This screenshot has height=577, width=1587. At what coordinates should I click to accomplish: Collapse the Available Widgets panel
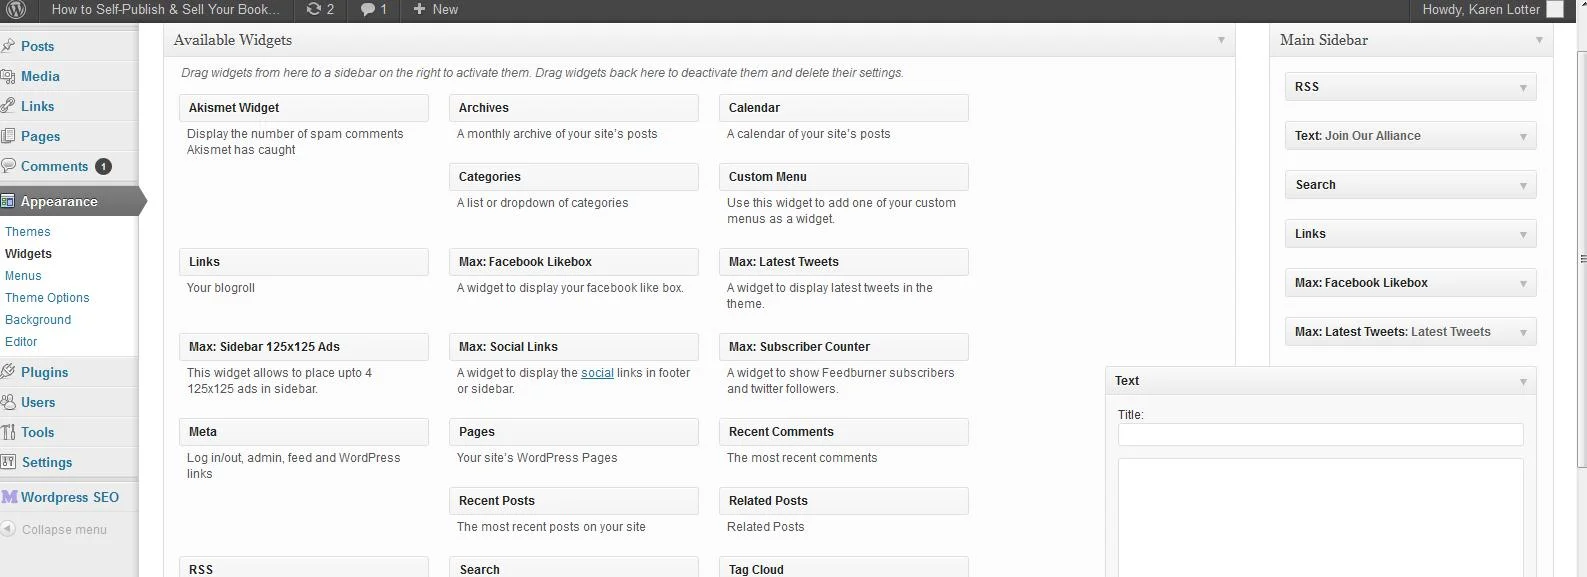pos(1221,40)
